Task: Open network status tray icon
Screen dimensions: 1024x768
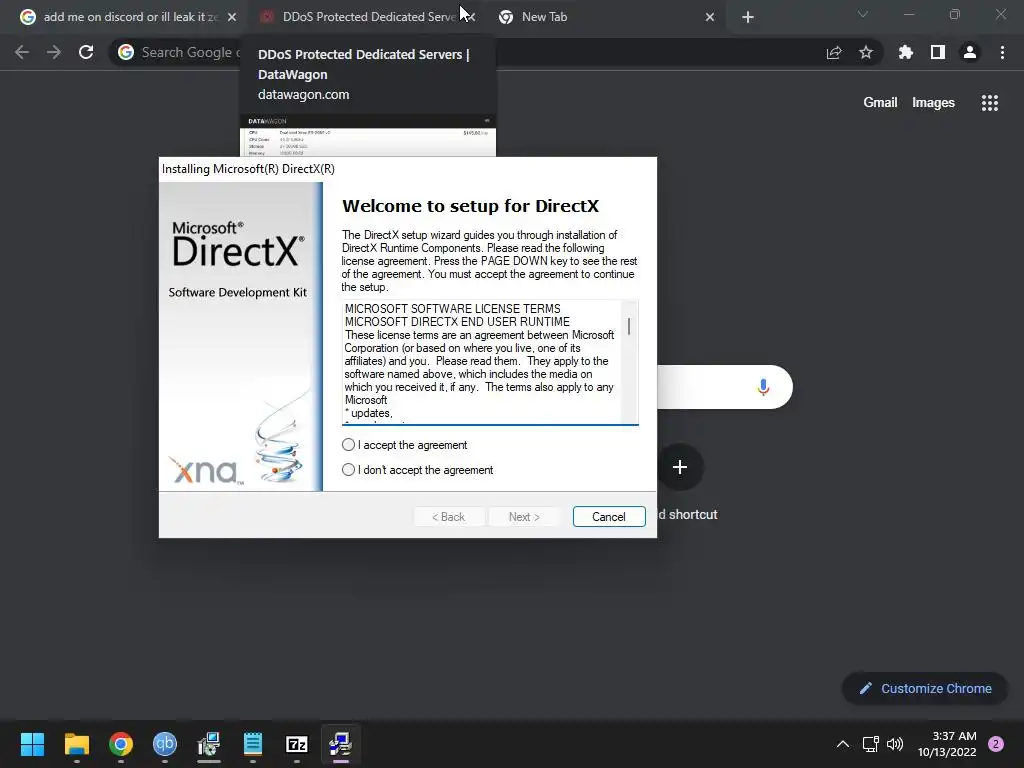Action: [x=871, y=744]
